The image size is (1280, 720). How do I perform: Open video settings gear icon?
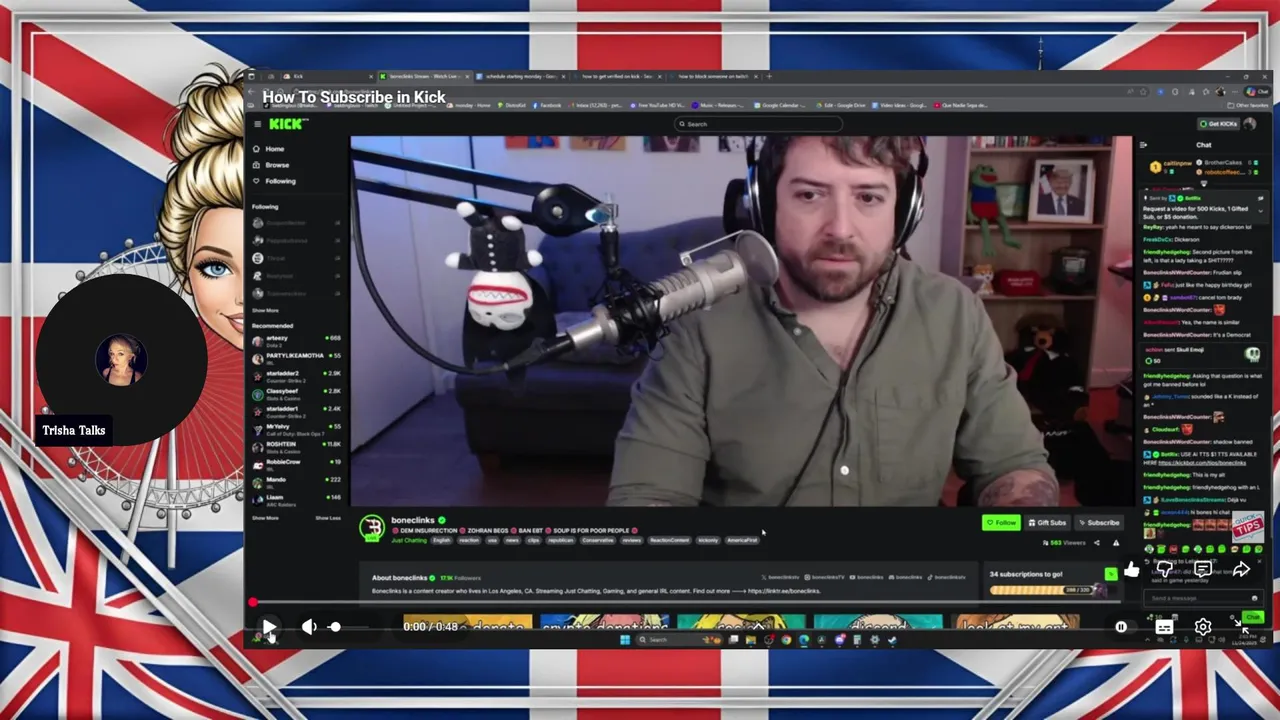(1203, 627)
